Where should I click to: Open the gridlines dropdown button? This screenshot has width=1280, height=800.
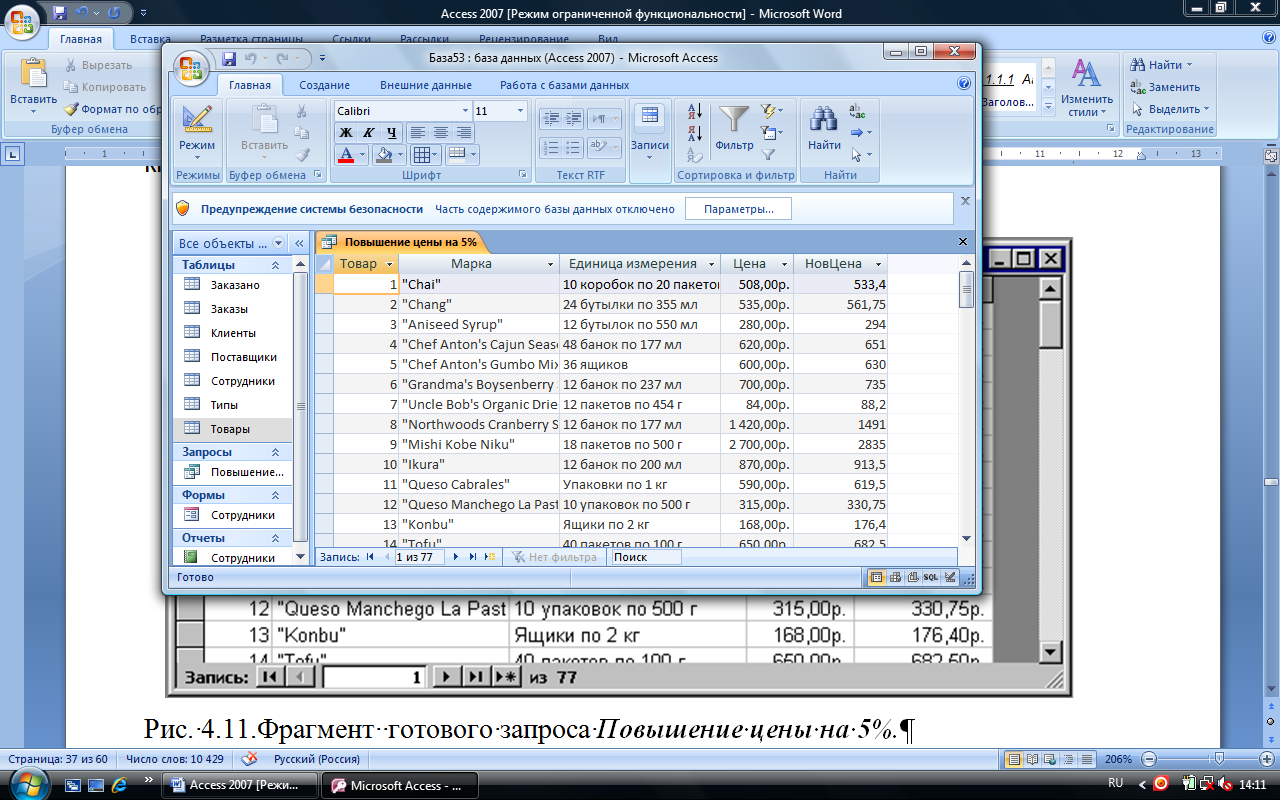pyautogui.click(x=426, y=155)
